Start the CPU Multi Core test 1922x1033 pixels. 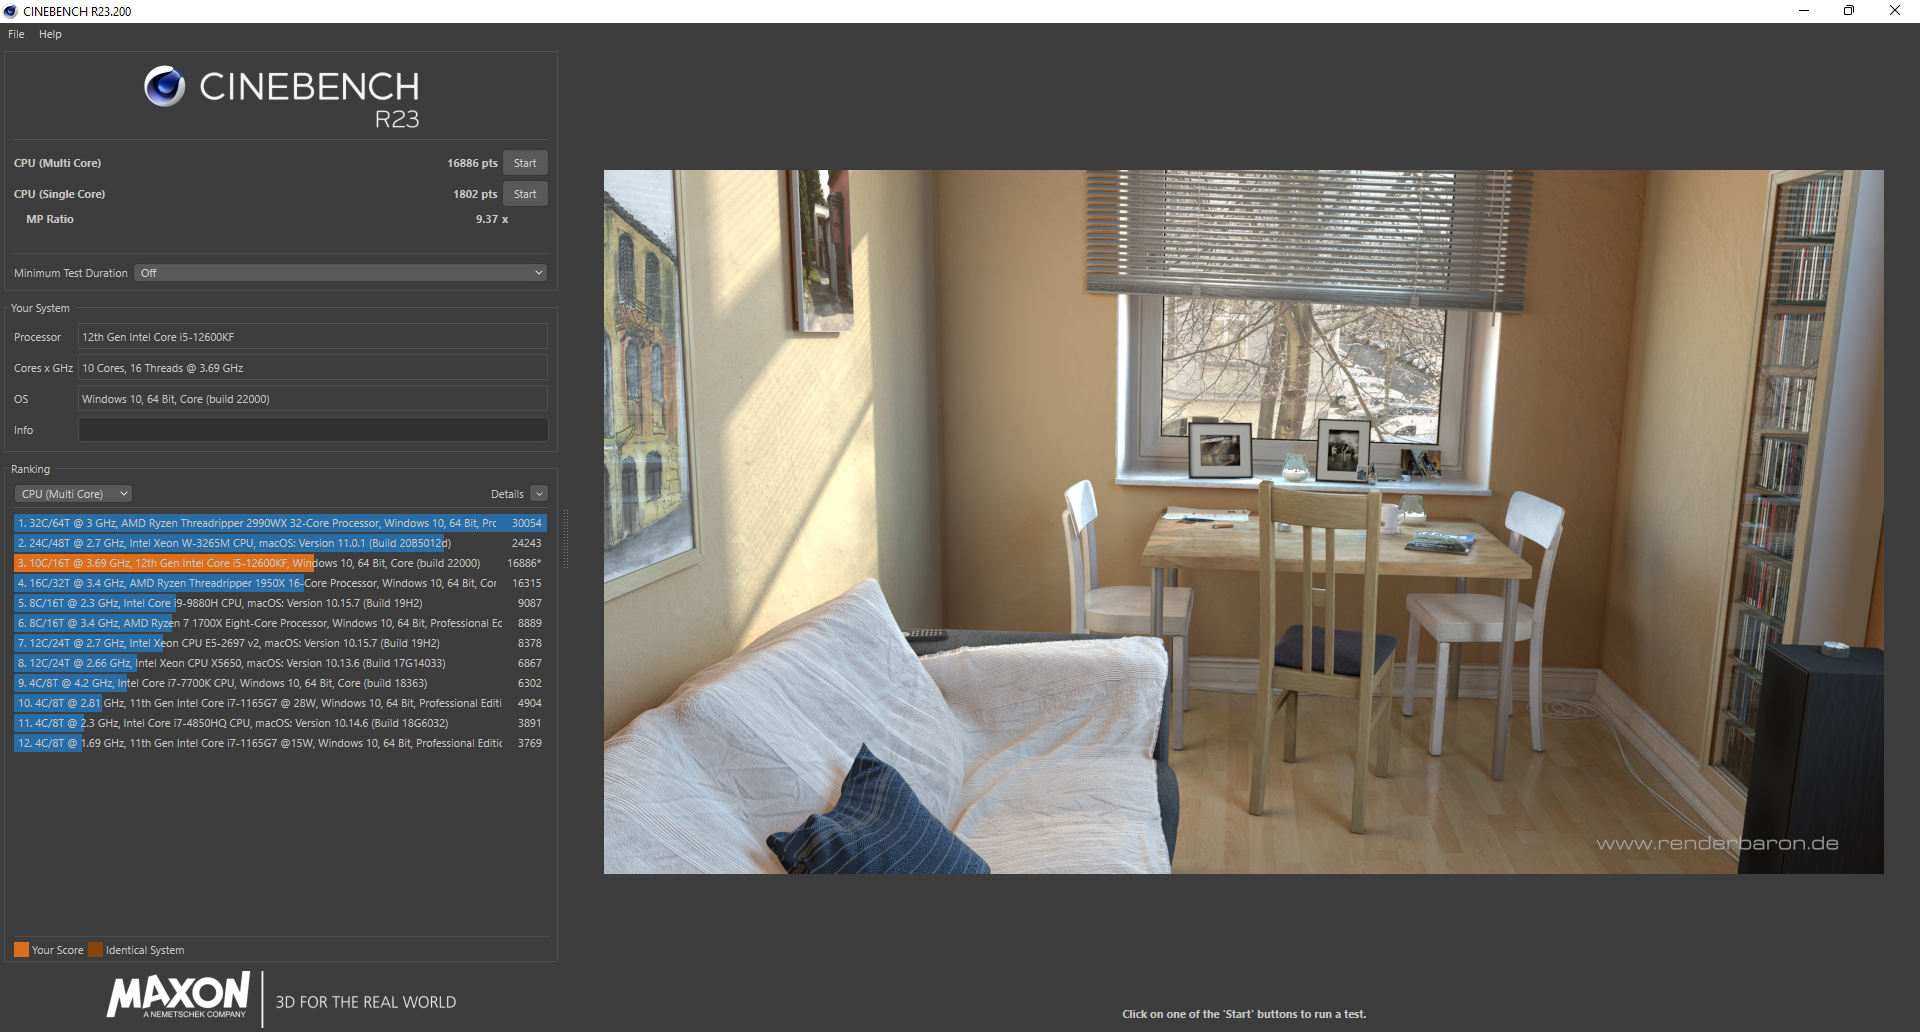tap(524, 163)
